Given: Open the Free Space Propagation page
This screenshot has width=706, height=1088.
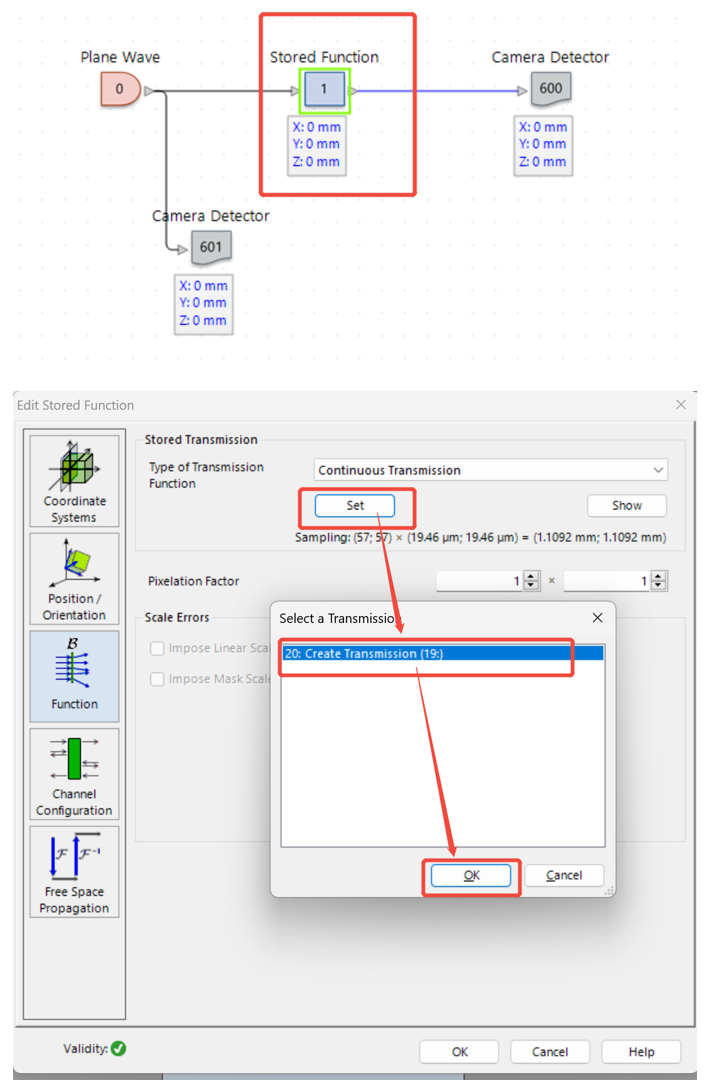Looking at the screenshot, I should click(x=74, y=871).
